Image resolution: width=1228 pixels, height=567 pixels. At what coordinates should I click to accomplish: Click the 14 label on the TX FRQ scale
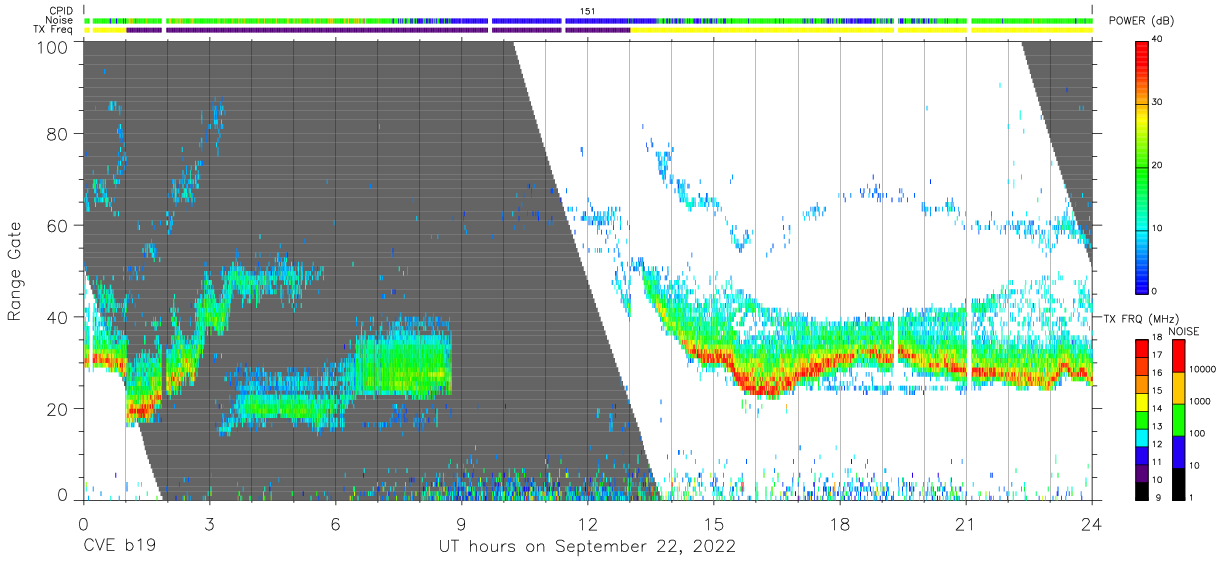tap(1159, 408)
